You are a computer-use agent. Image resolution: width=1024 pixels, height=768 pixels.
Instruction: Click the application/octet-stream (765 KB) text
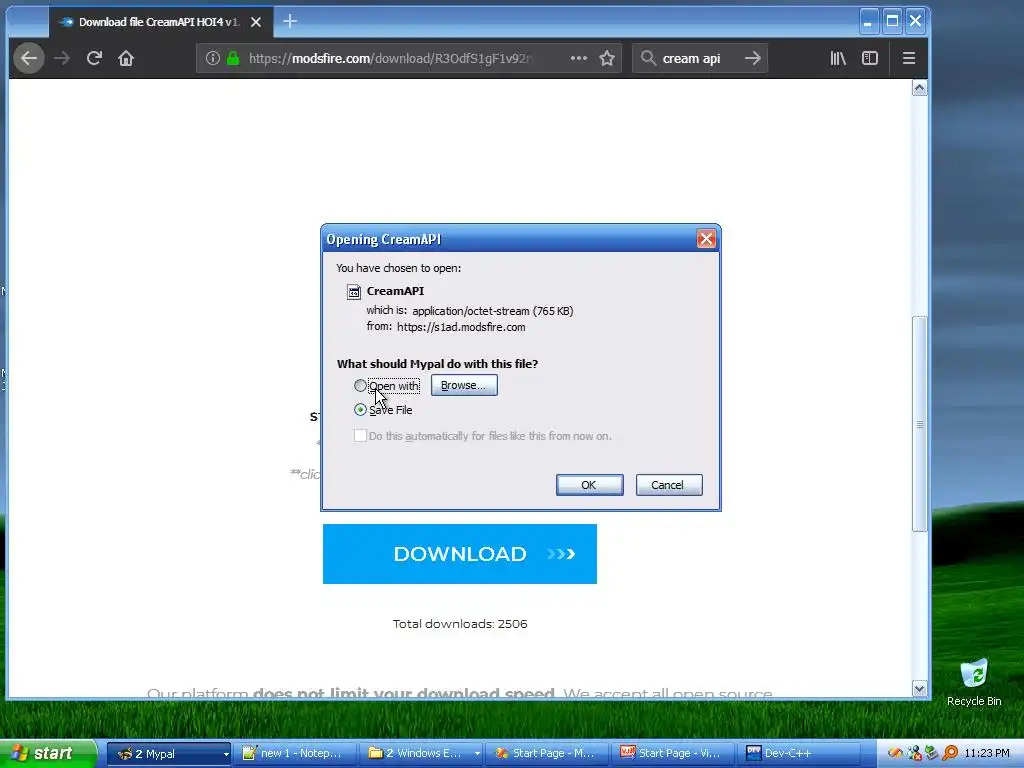(492, 312)
